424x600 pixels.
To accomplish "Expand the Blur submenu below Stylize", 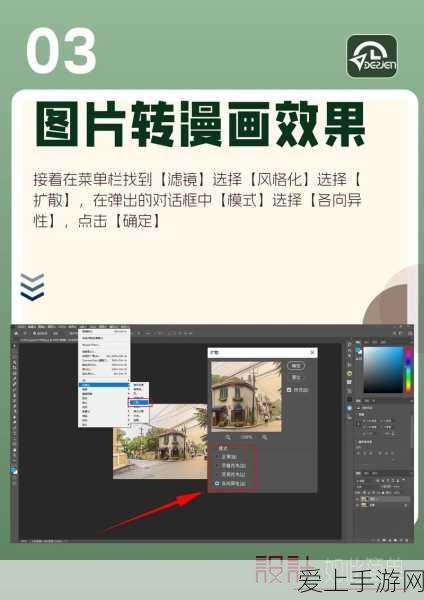I will coord(104,389).
